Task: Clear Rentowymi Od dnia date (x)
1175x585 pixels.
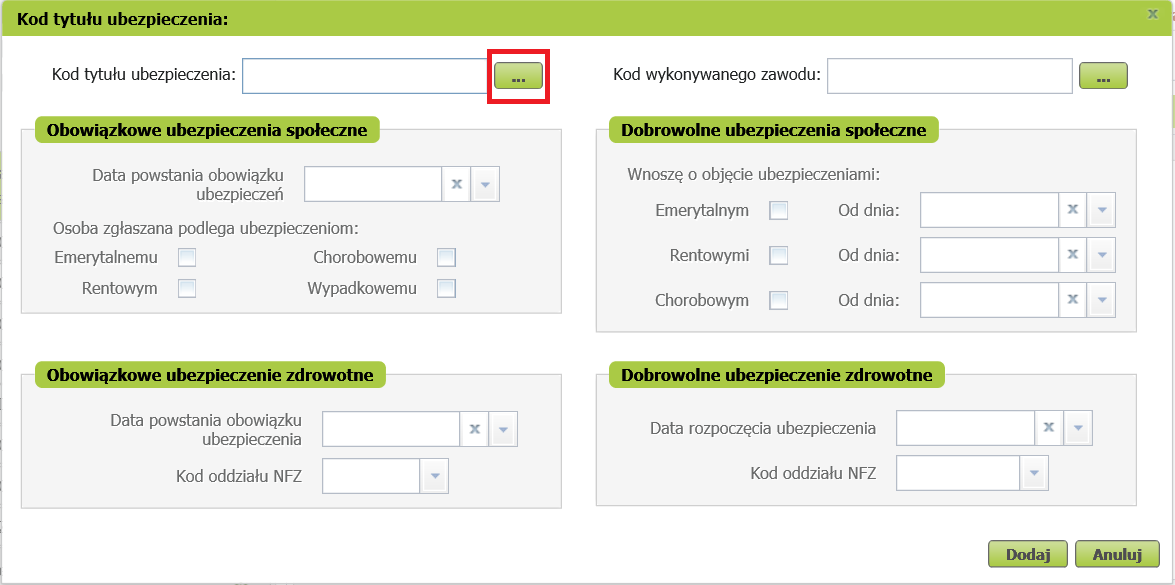Action: [x=1072, y=255]
